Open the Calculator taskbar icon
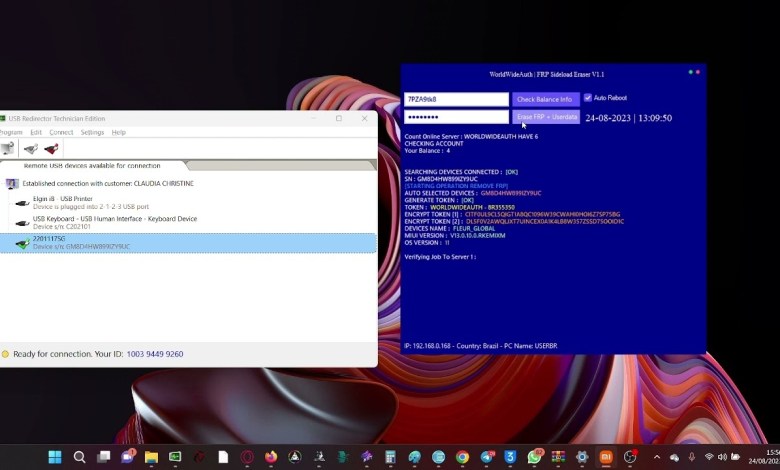The height and width of the screenshot is (470, 780). pos(390,457)
